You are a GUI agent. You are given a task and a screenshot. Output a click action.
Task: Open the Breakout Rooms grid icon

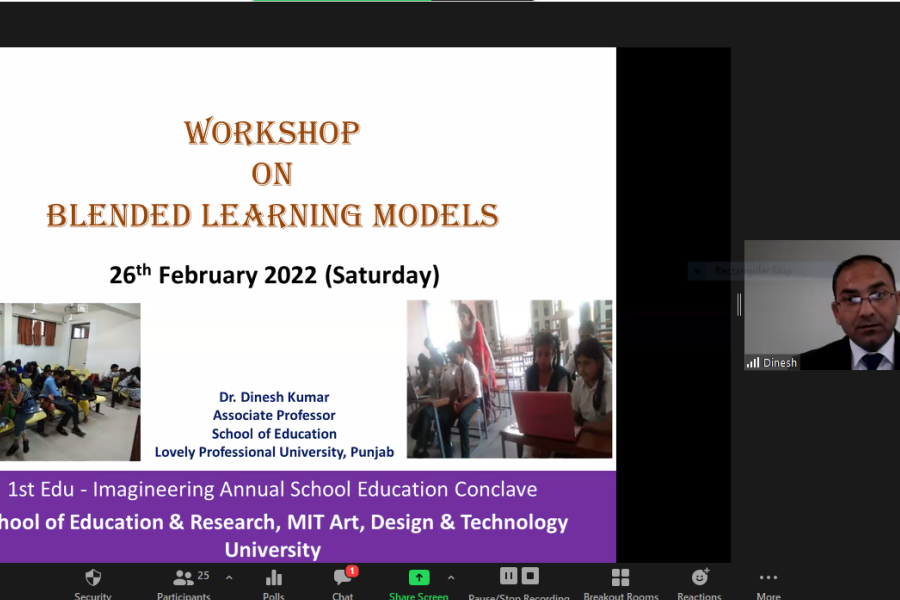(620, 577)
